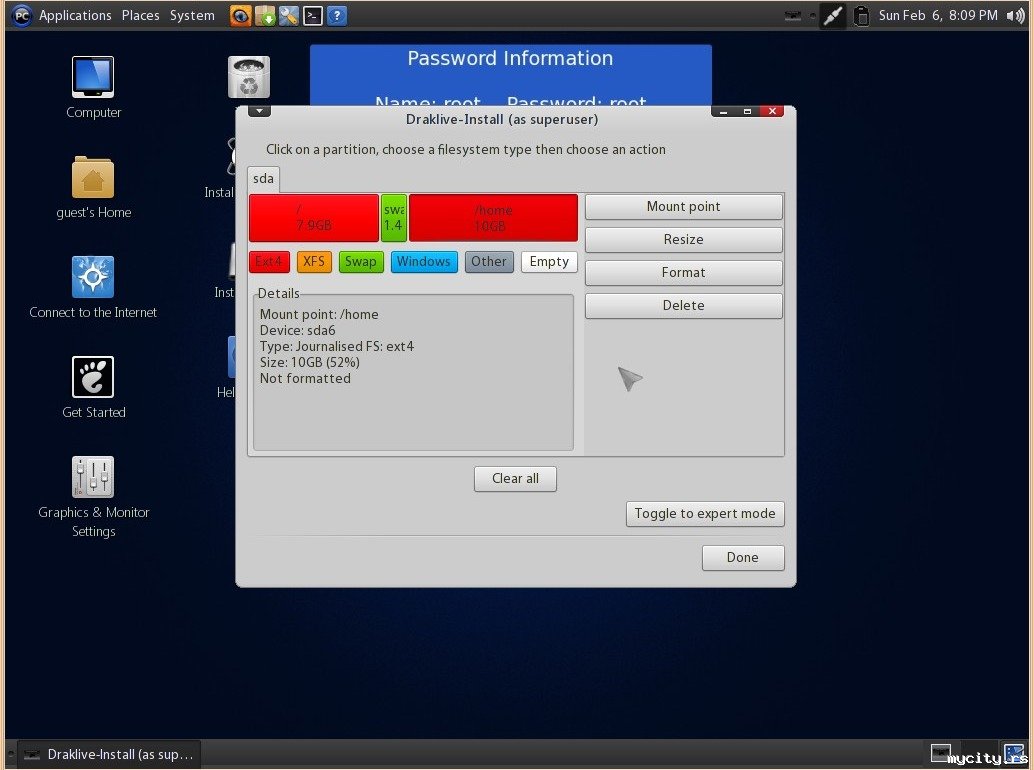Click 'Mount point: /home' detail text
Image resolution: width=1034 pixels, height=770 pixels.
[x=319, y=314]
